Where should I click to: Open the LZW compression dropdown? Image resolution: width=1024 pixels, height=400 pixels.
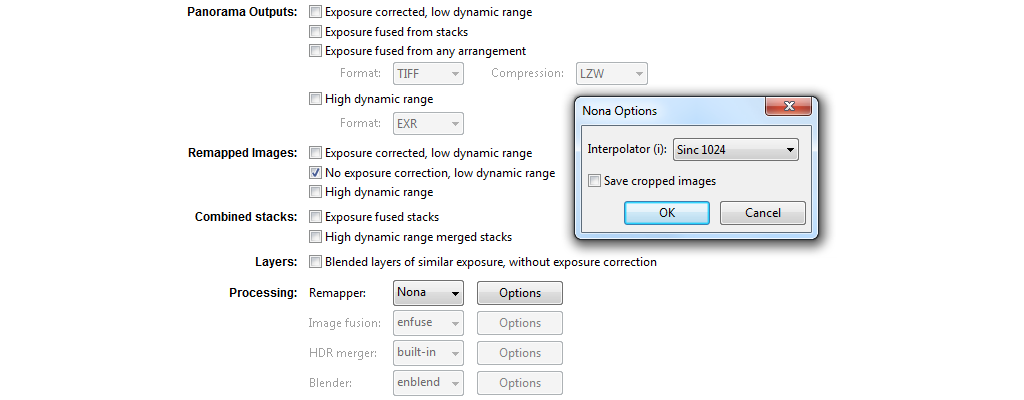click(612, 74)
